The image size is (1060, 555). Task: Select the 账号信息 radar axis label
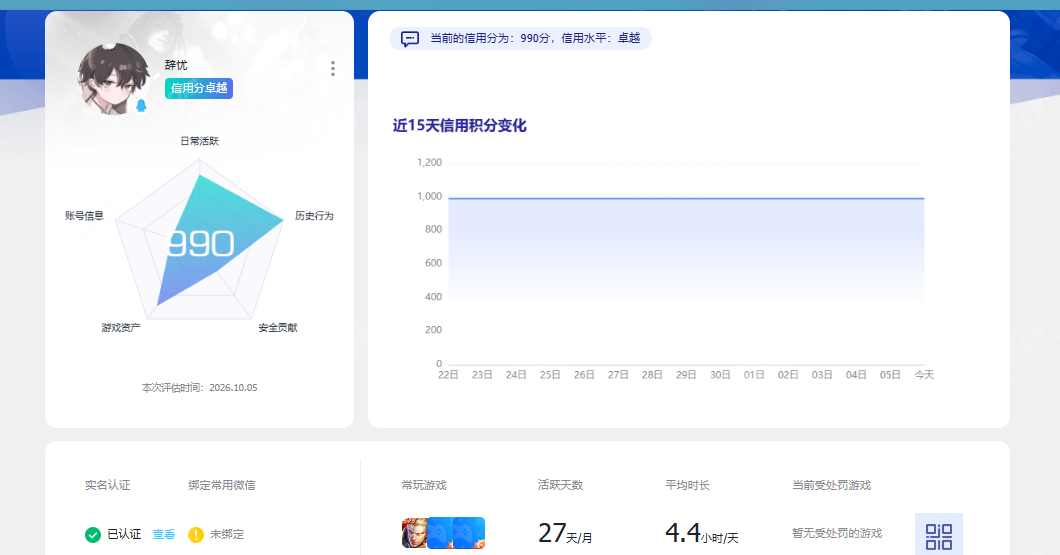(85, 216)
